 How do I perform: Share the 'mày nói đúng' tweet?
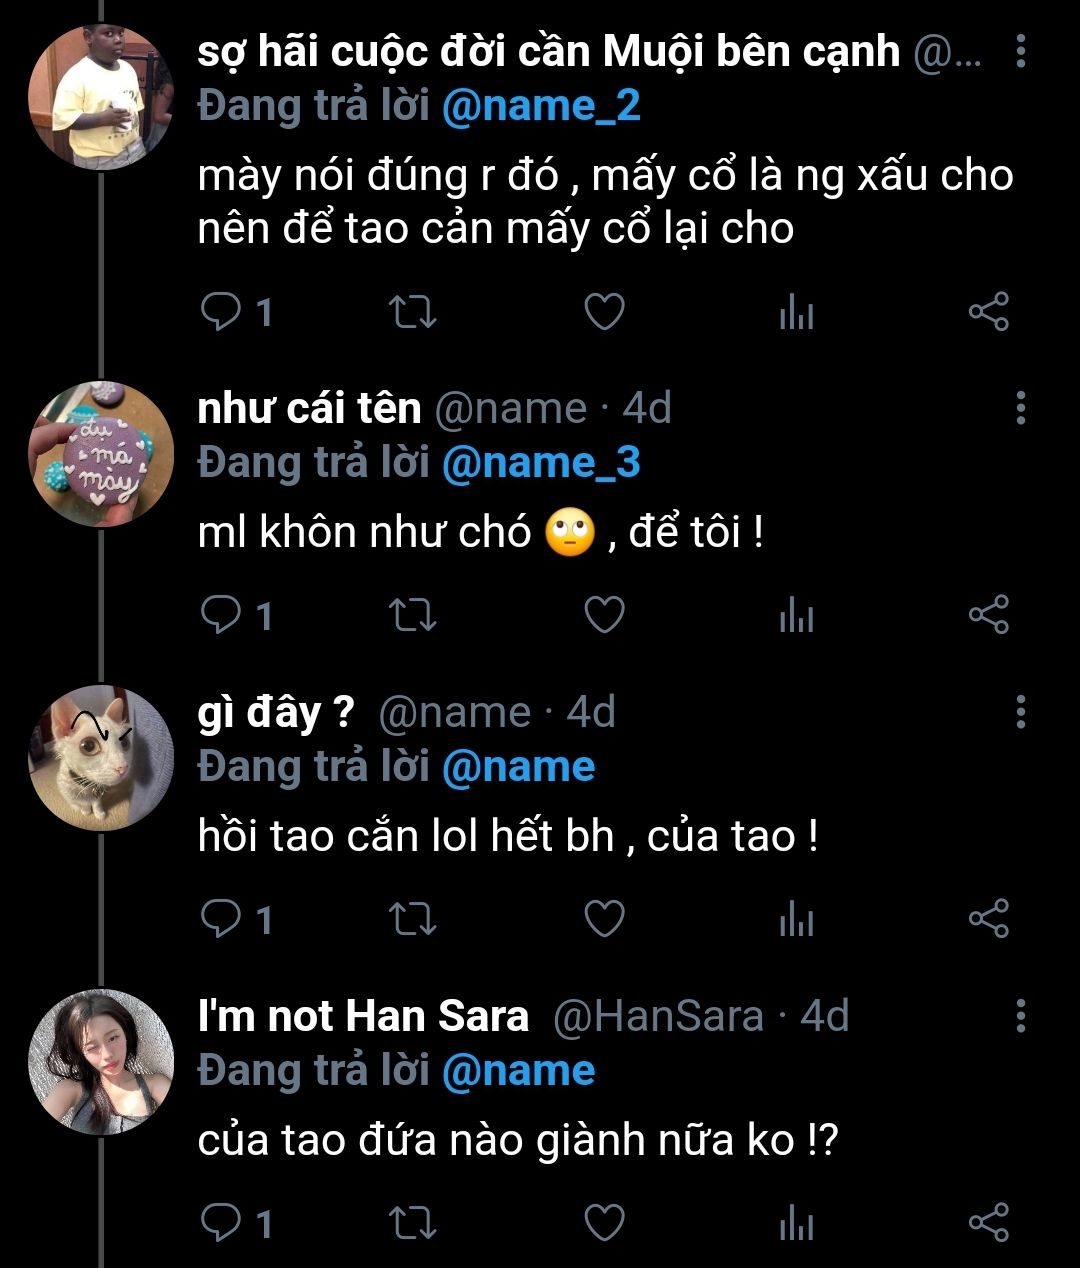[x=988, y=312]
